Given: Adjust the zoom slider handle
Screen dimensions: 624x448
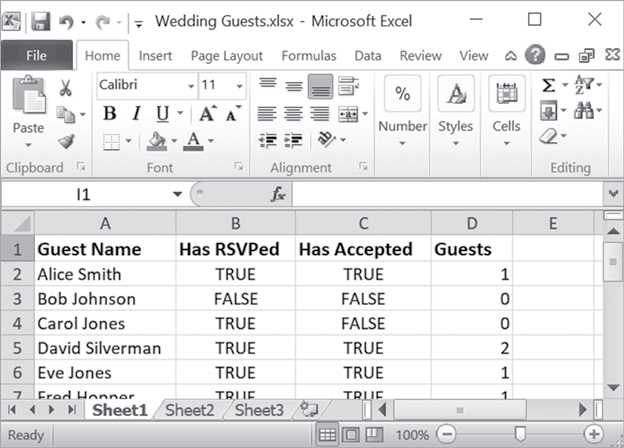Looking at the screenshot, I should (x=520, y=434).
